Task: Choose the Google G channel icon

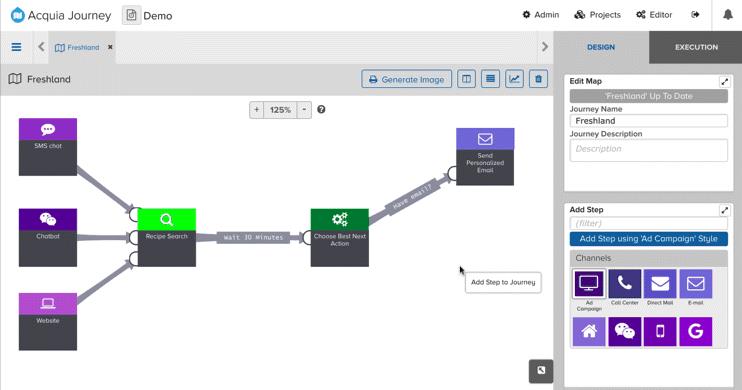Action: (x=696, y=331)
